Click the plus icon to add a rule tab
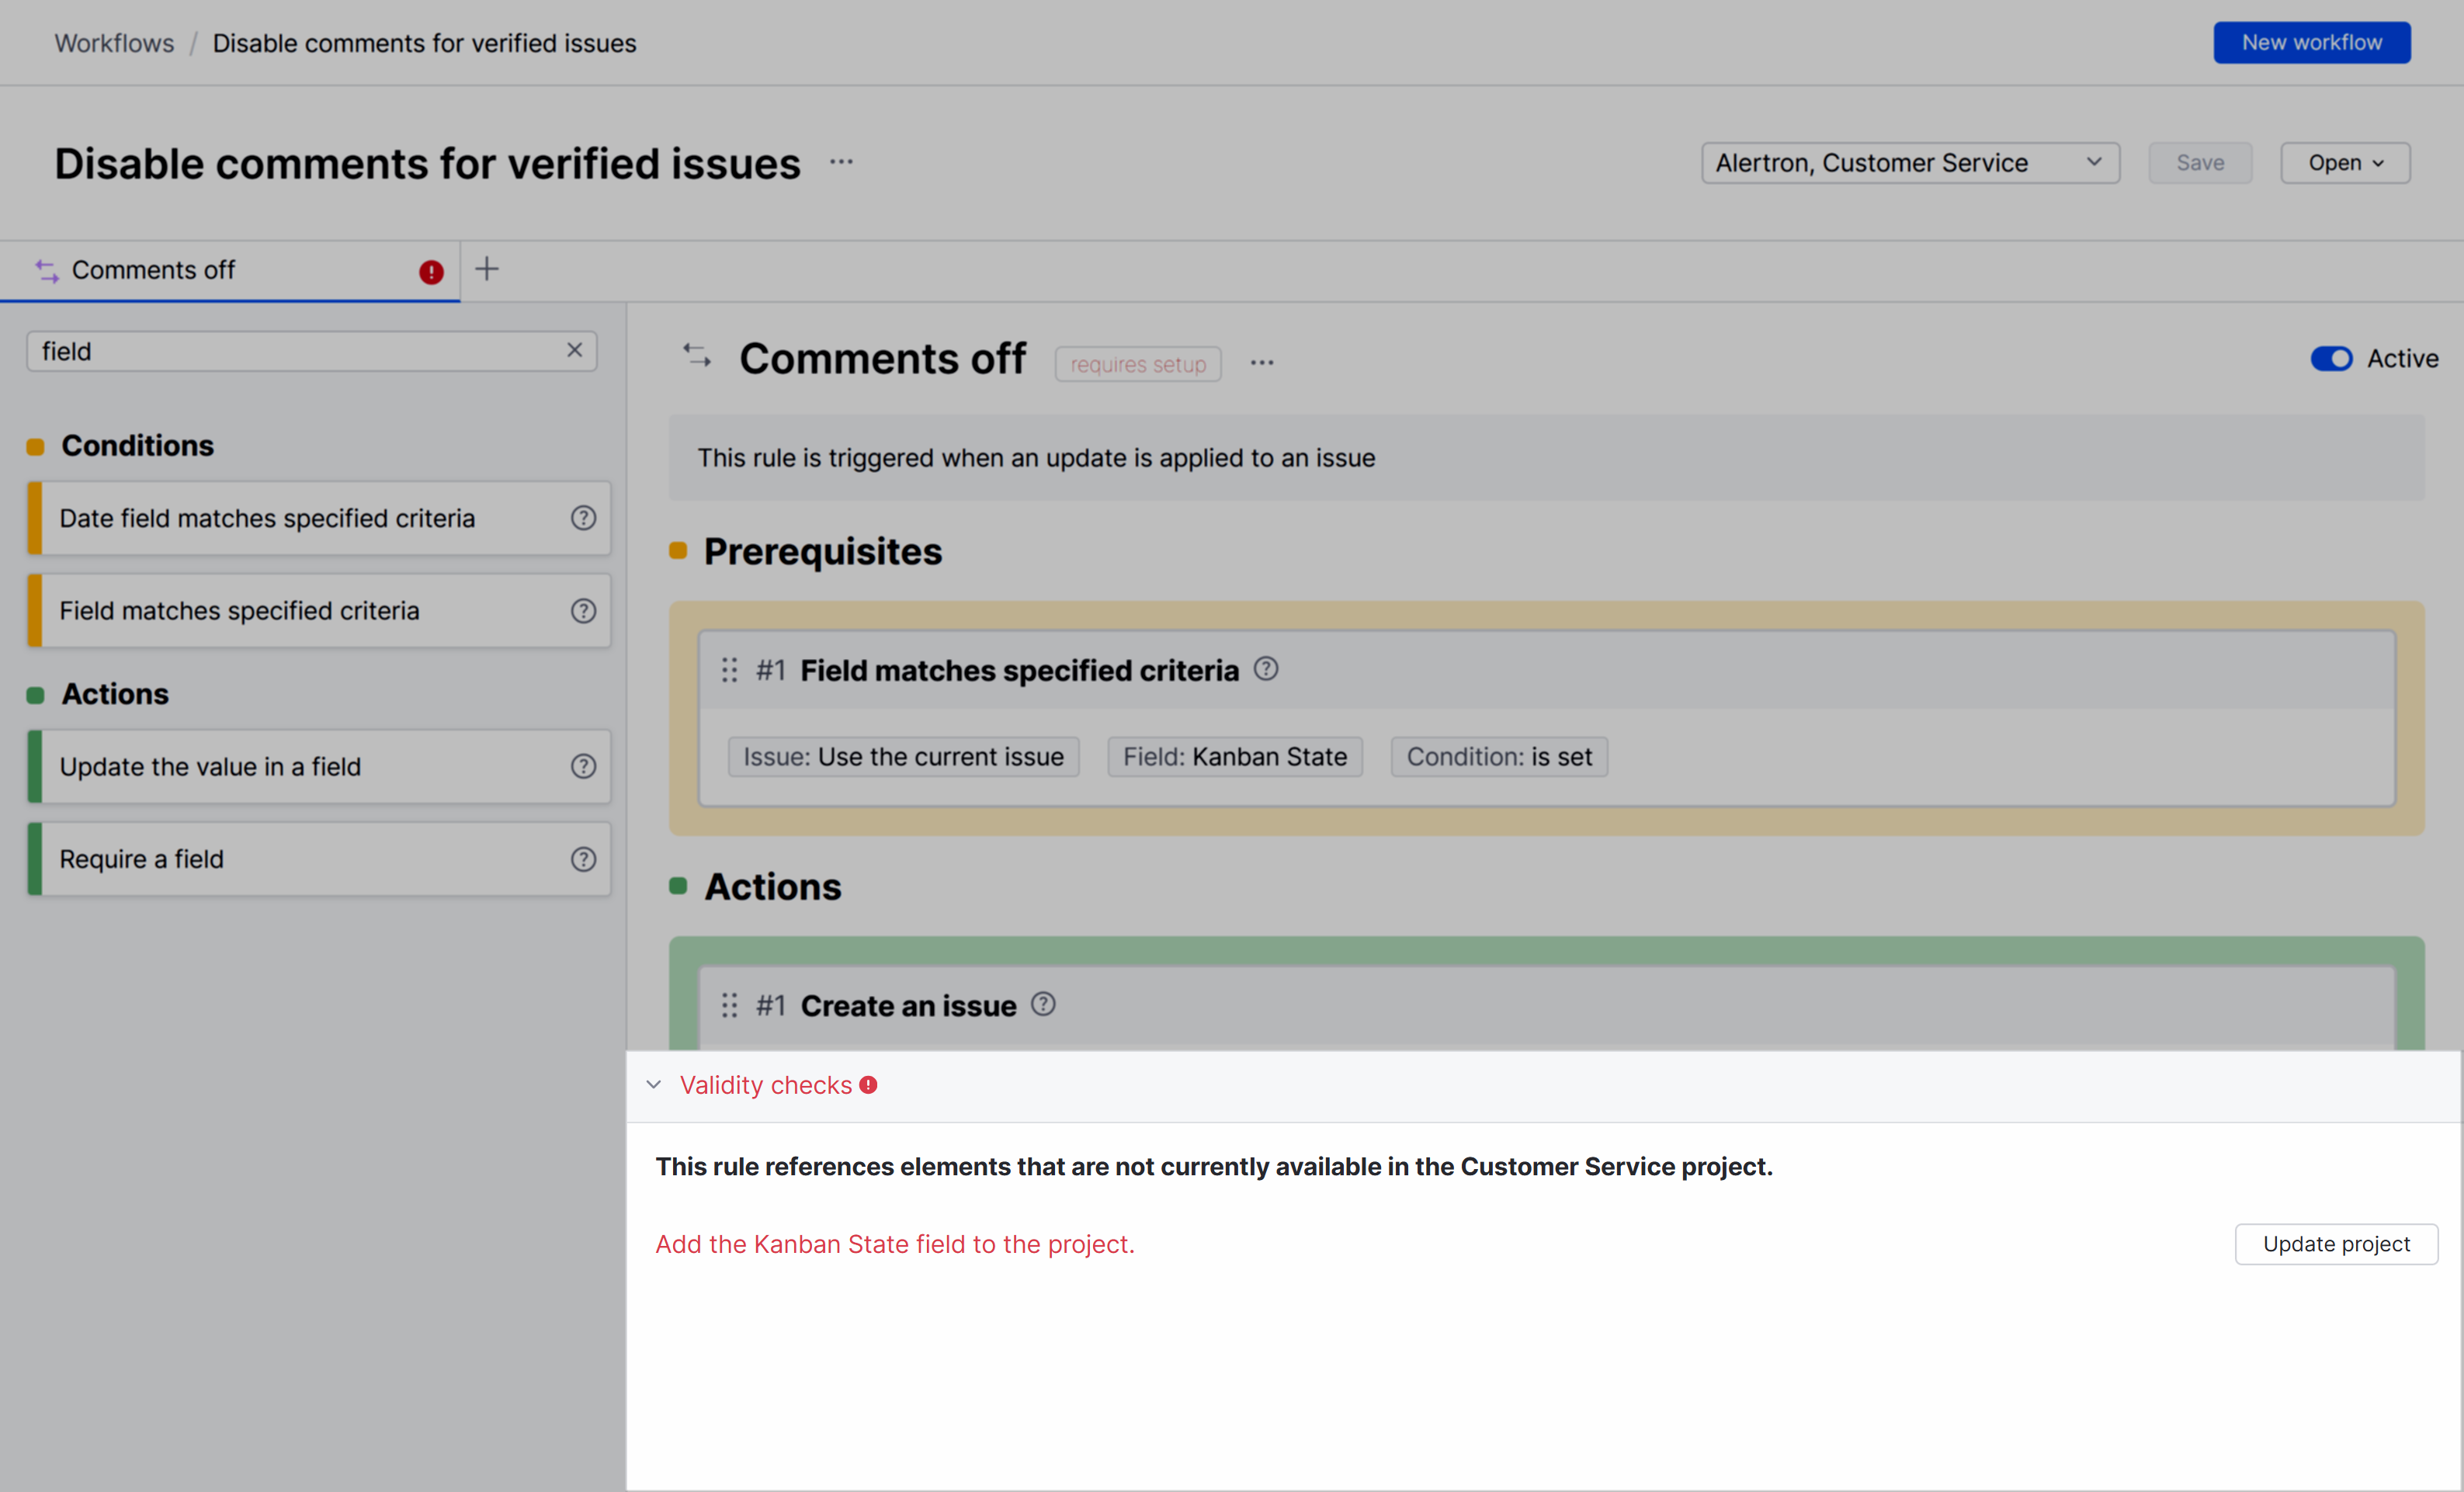 point(486,269)
